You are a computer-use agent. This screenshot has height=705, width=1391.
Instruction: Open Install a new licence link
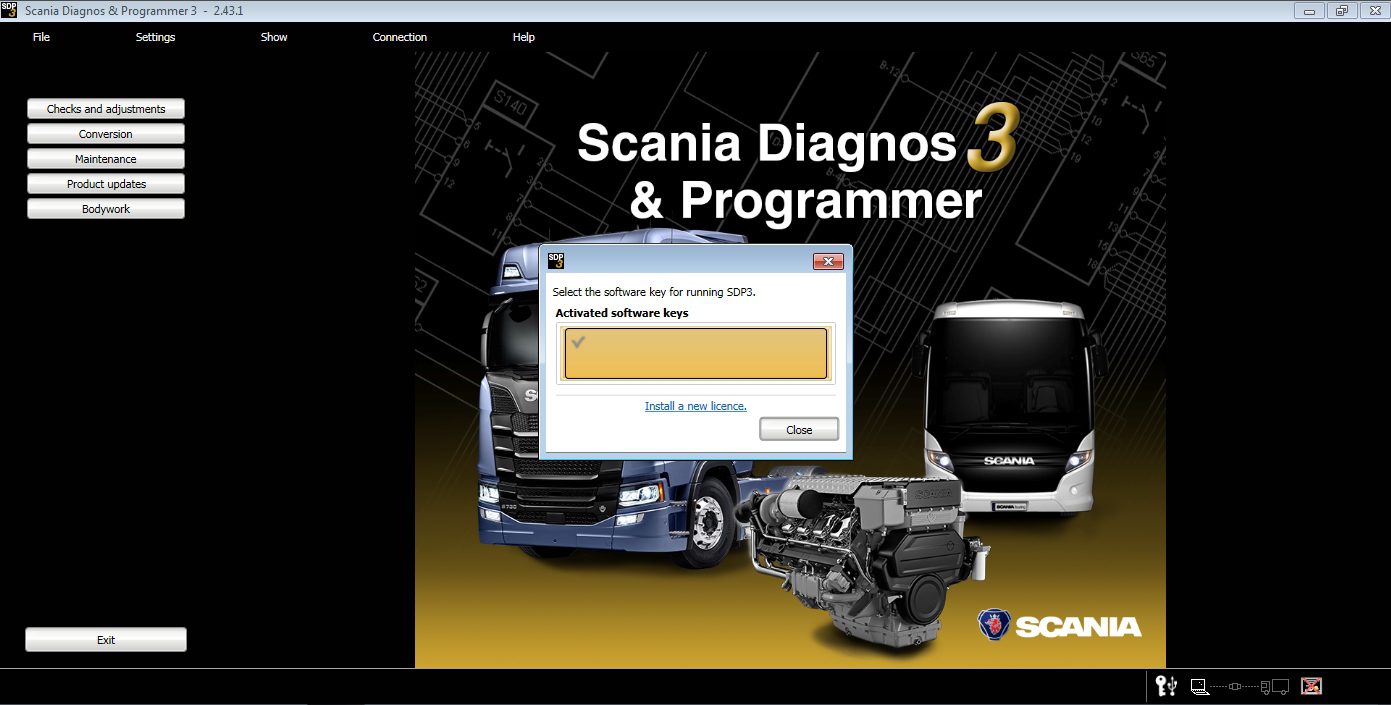[695, 406]
